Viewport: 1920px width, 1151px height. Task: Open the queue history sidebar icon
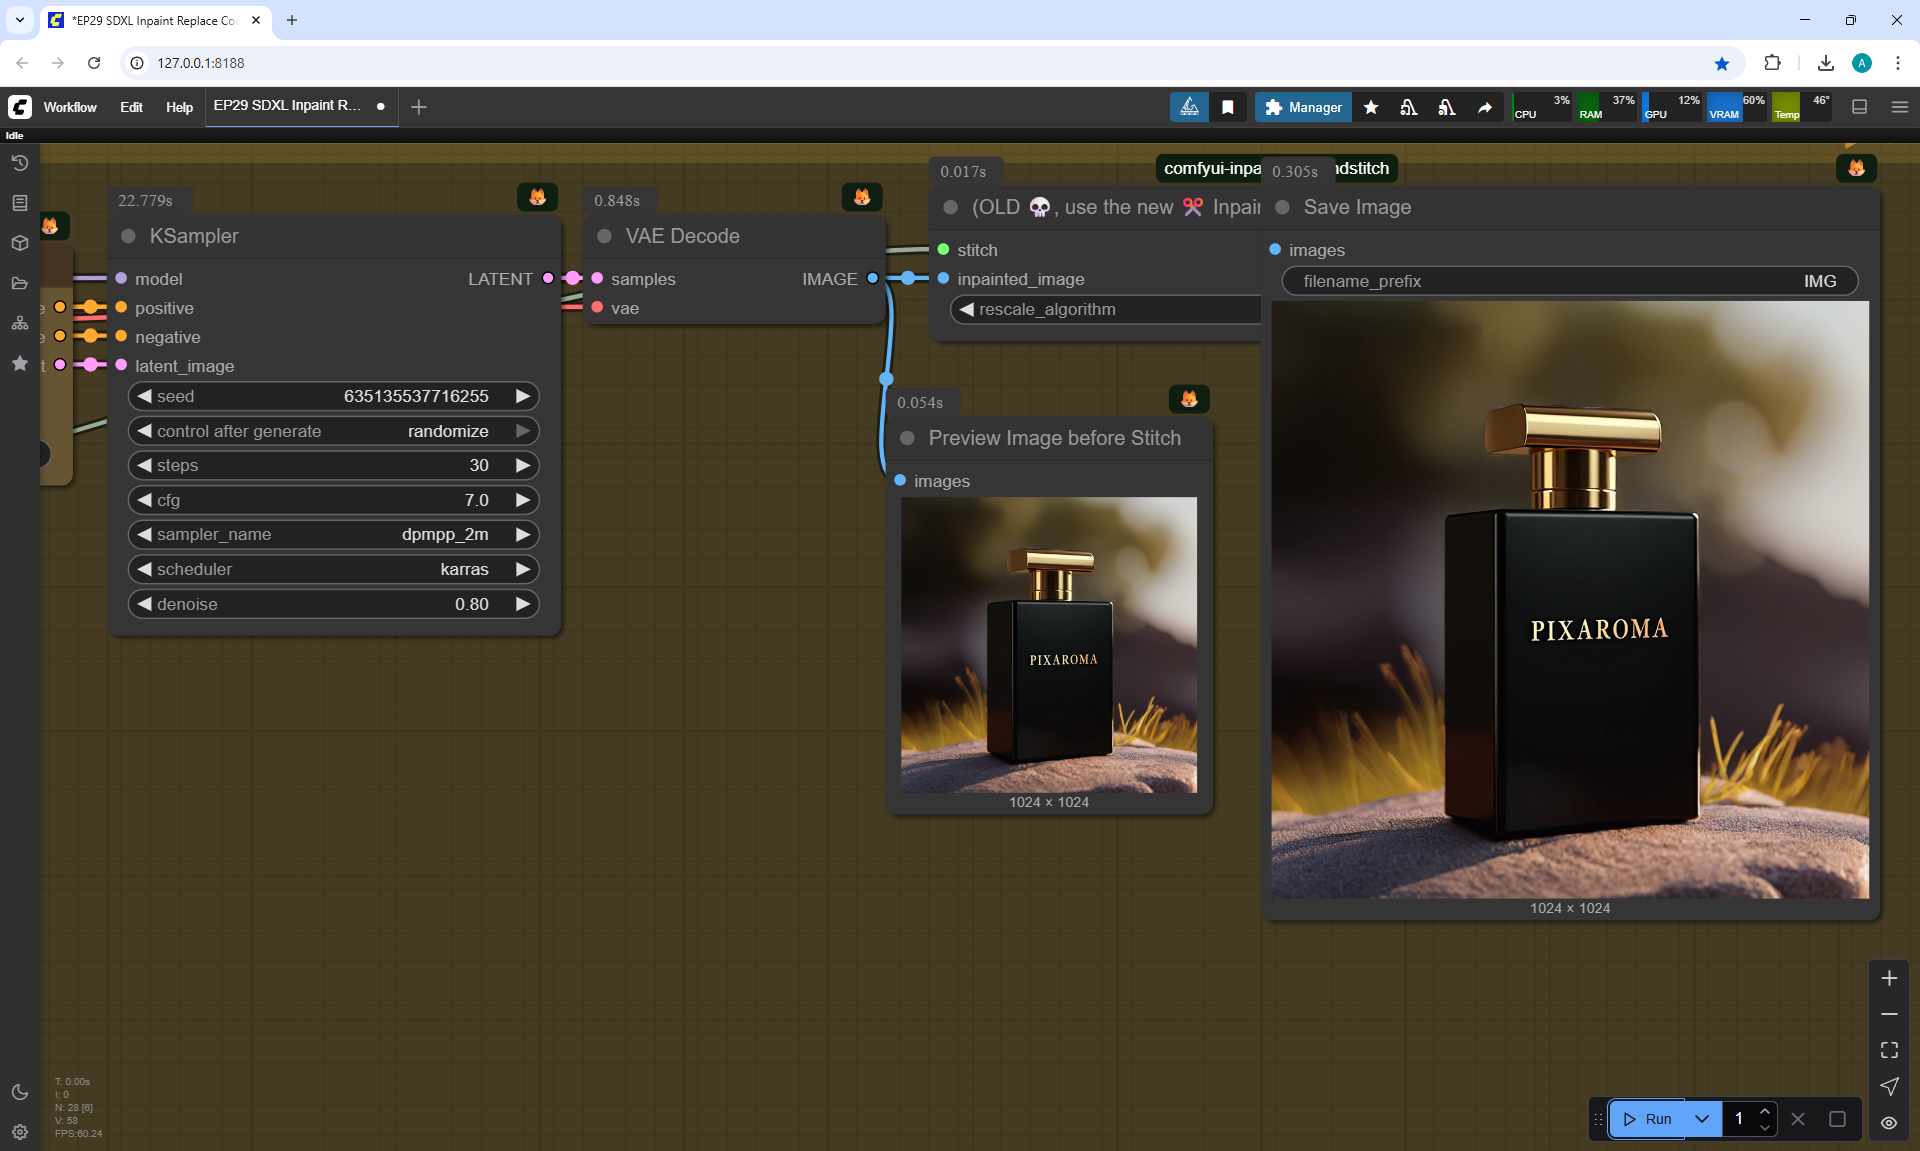click(19, 163)
